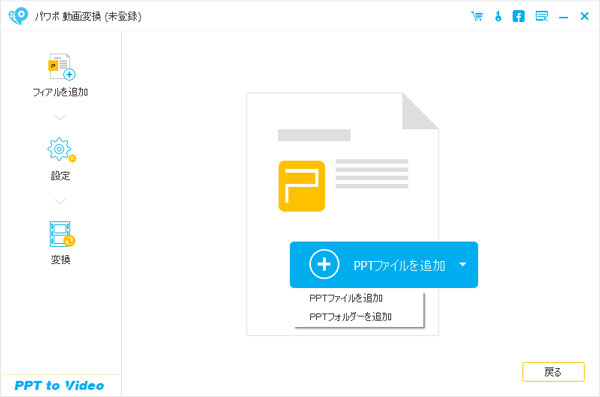Open the register key icon
The width and height of the screenshot is (600, 397).
point(498,16)
